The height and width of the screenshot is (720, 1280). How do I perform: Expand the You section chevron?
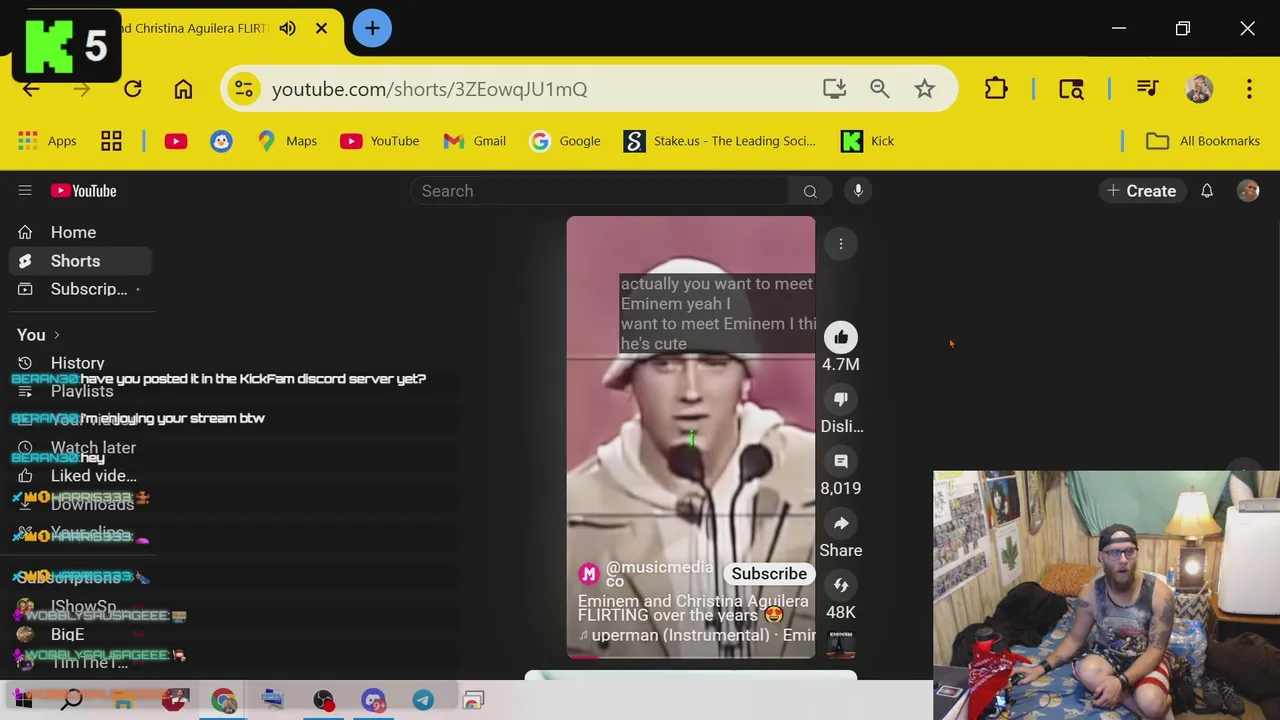(57, 335)
